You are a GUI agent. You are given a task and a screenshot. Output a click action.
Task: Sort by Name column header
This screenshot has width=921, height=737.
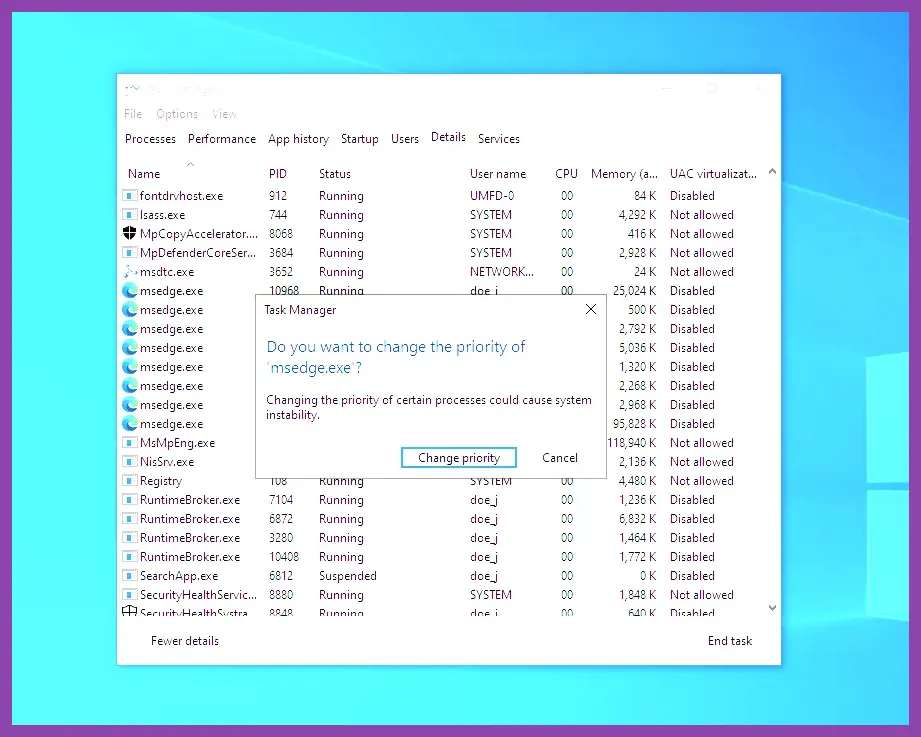pos(144,174)
